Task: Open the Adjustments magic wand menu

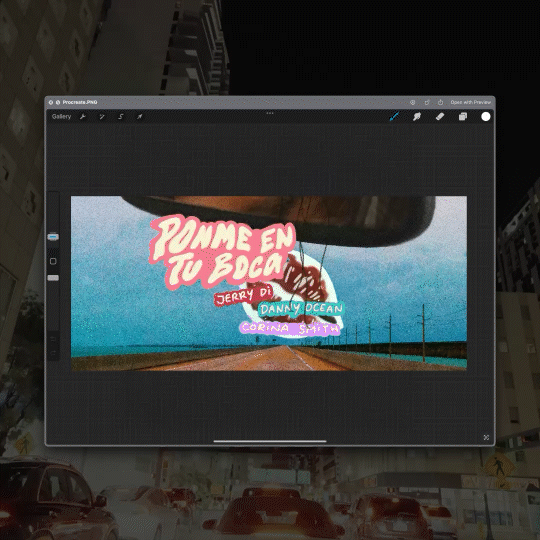Action: [102, 117]
